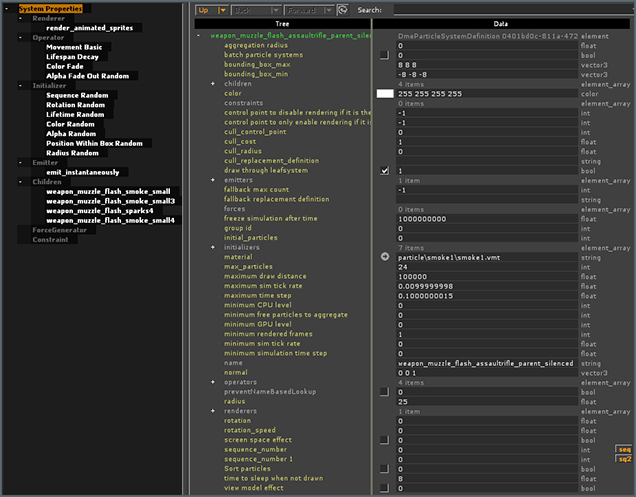Open the white color swatch
This screenshot has height=497, width=636.
(385, 93)
